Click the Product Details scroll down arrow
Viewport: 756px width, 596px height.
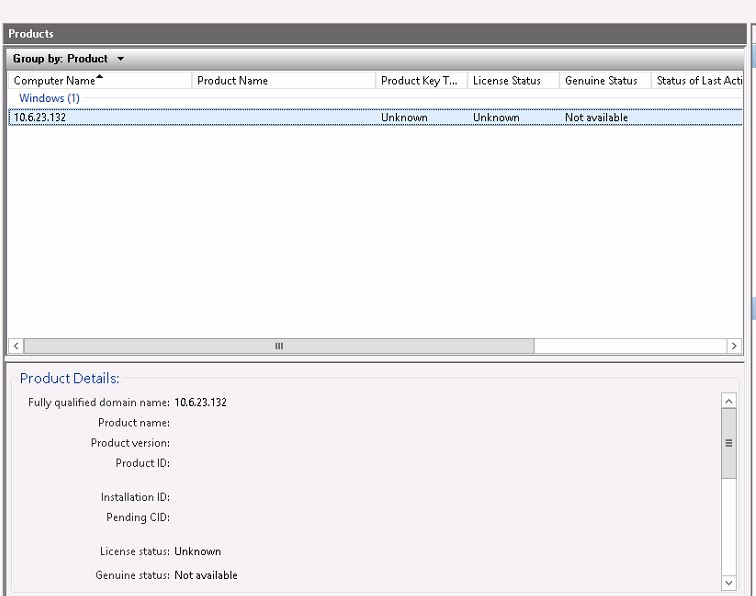click(728, 582)
